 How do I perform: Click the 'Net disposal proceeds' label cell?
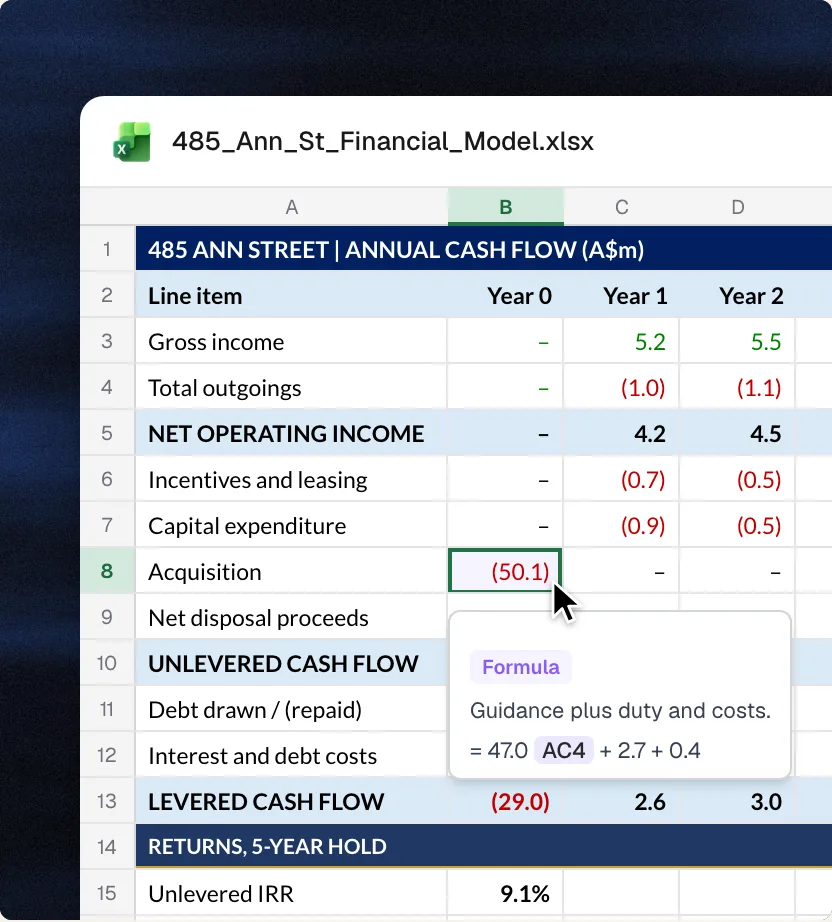291,617
